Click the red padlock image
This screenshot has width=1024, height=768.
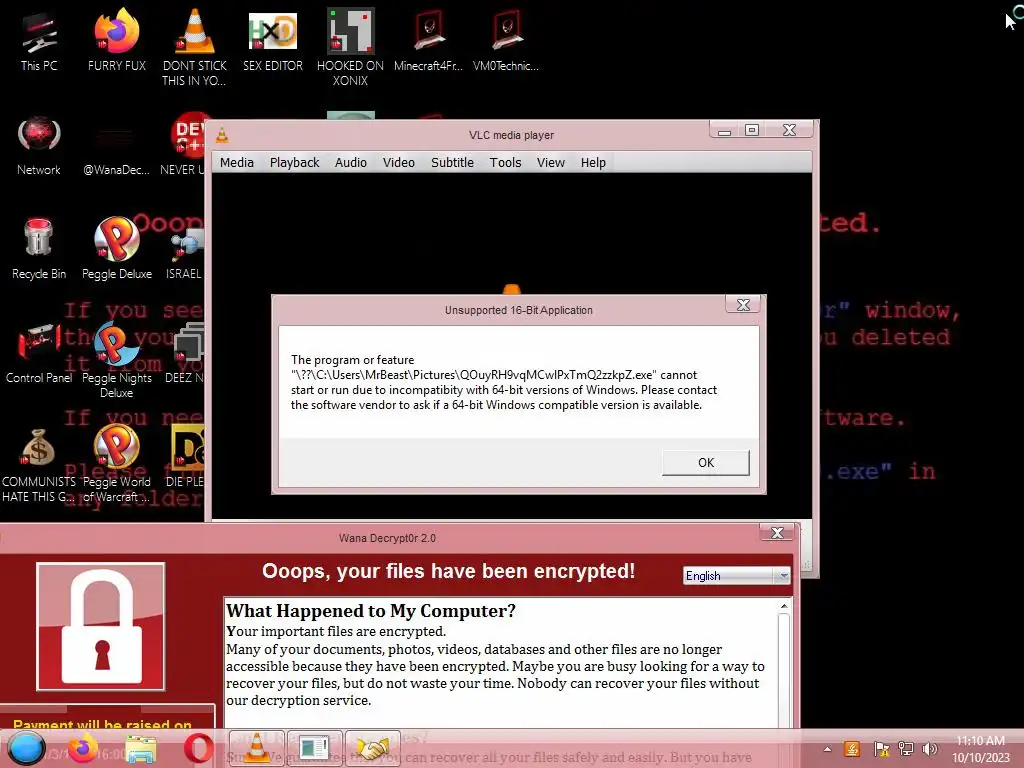(x=101, y=626)
